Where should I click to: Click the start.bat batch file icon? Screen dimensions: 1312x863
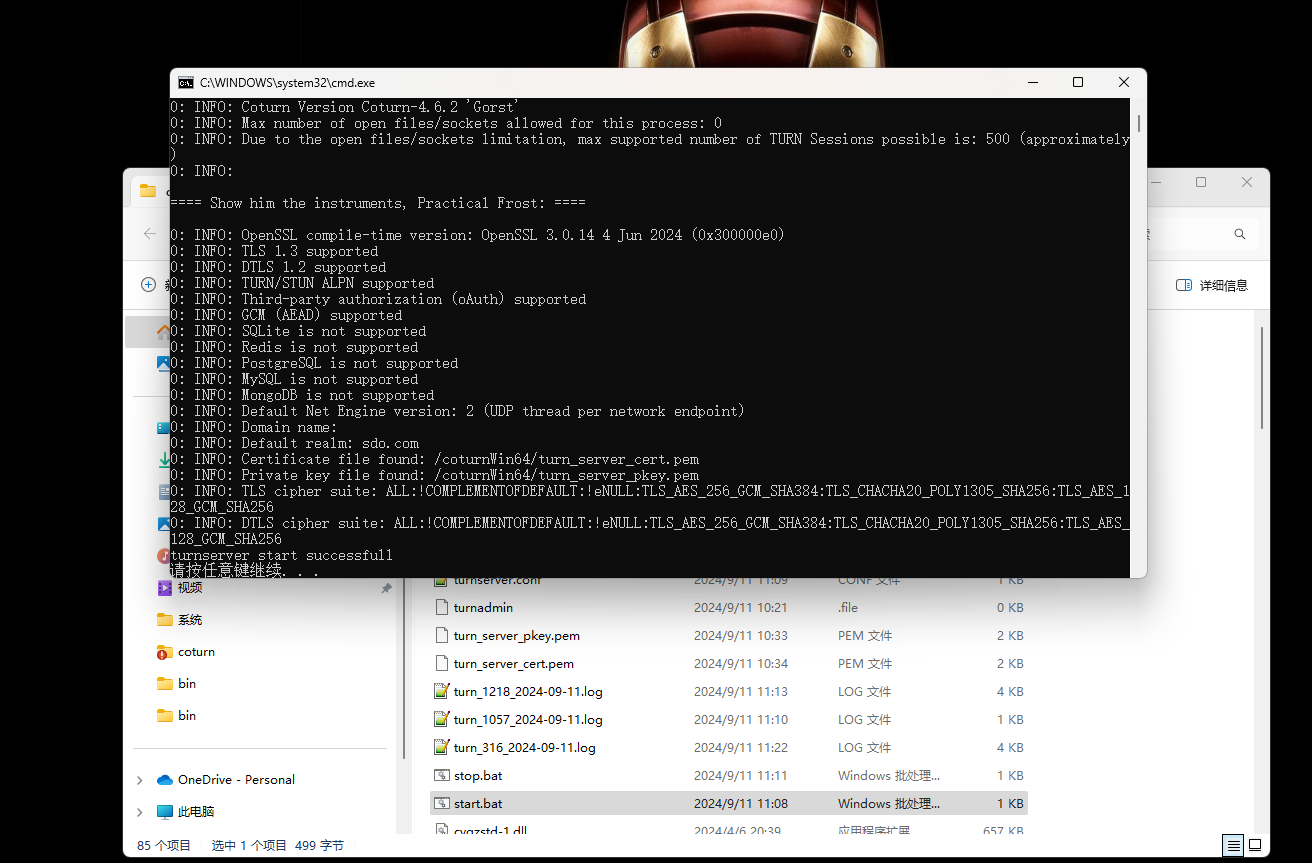(441, 804)
